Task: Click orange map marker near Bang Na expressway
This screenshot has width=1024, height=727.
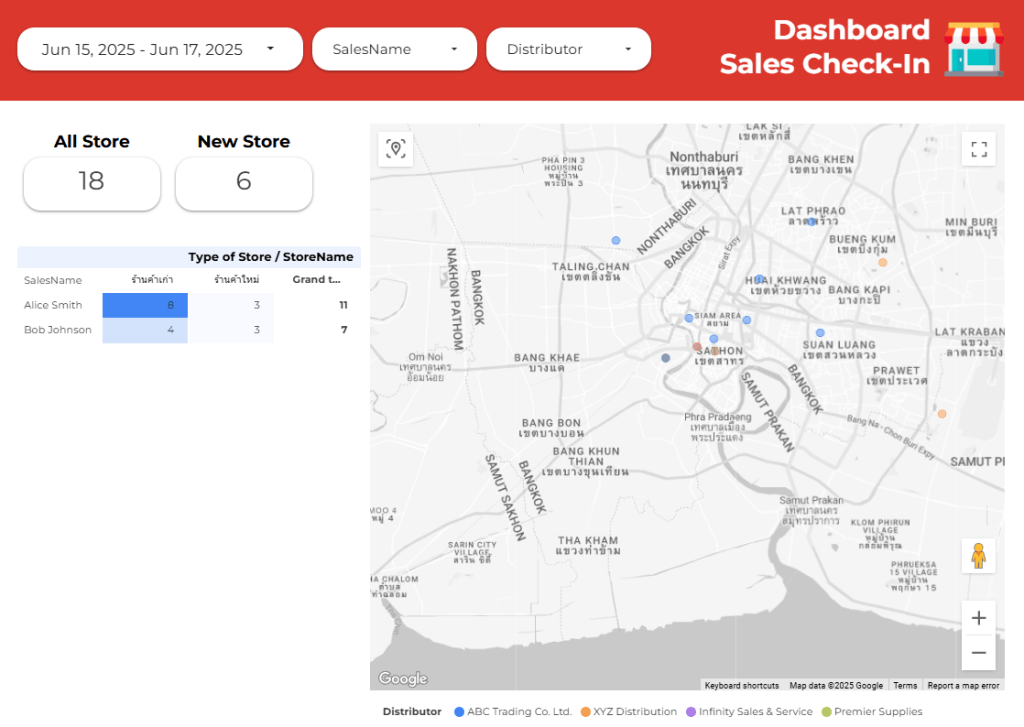Action: tap(941, 413)
